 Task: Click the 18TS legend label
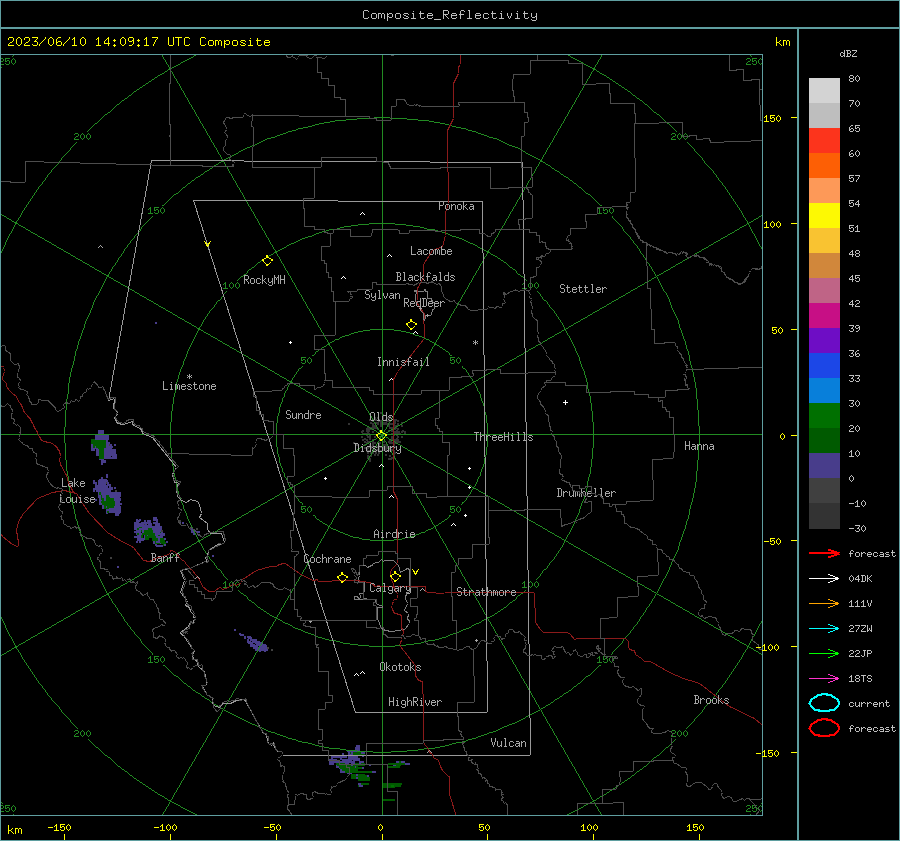[860, 679]
